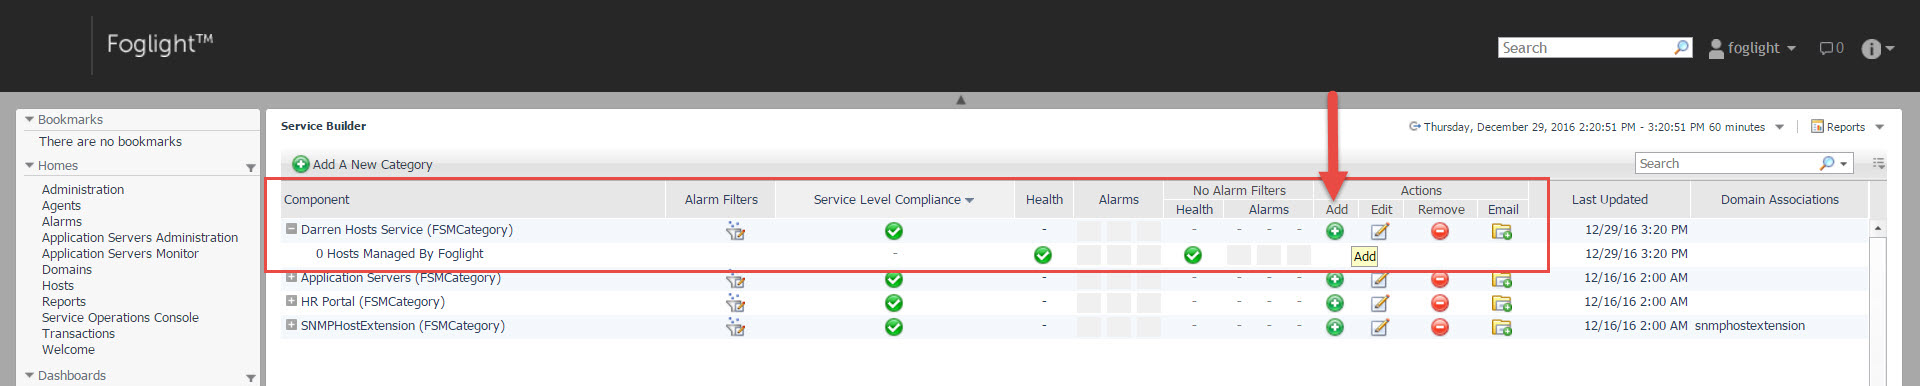The image size is (1920, 386).
Task: Open Alarms in Homes list
Action: tap(62, 222)
